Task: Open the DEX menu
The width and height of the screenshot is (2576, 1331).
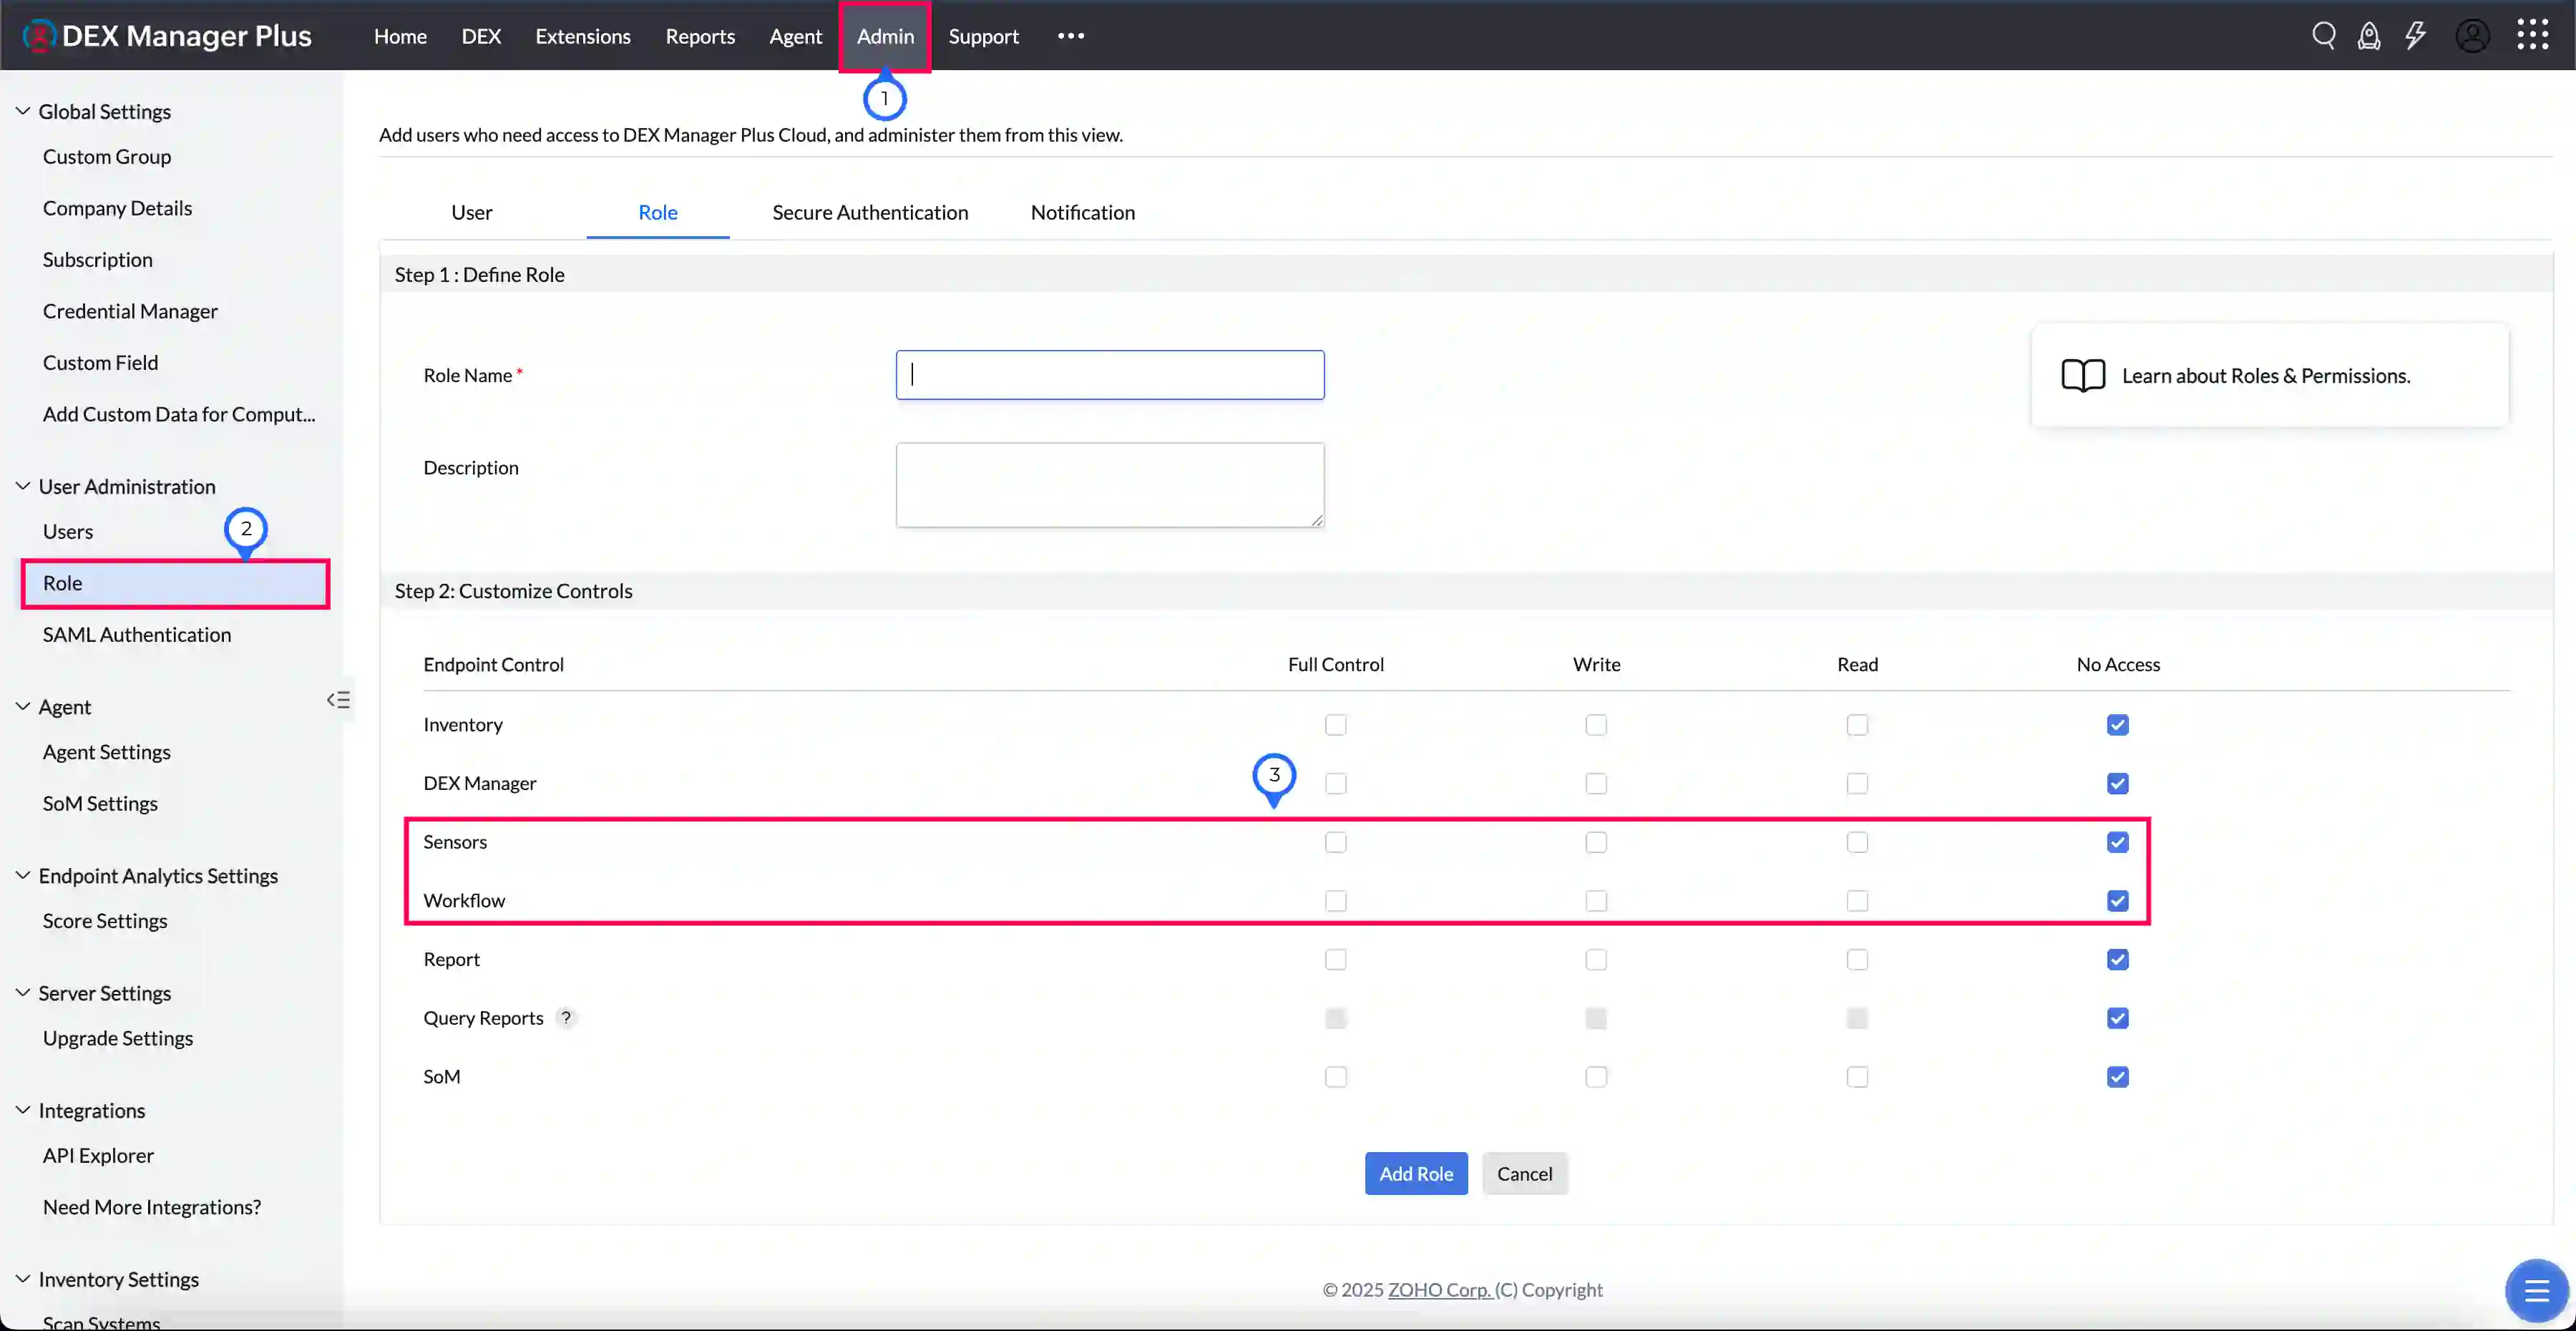Action: pyautogui.click(x=481, y=36)
